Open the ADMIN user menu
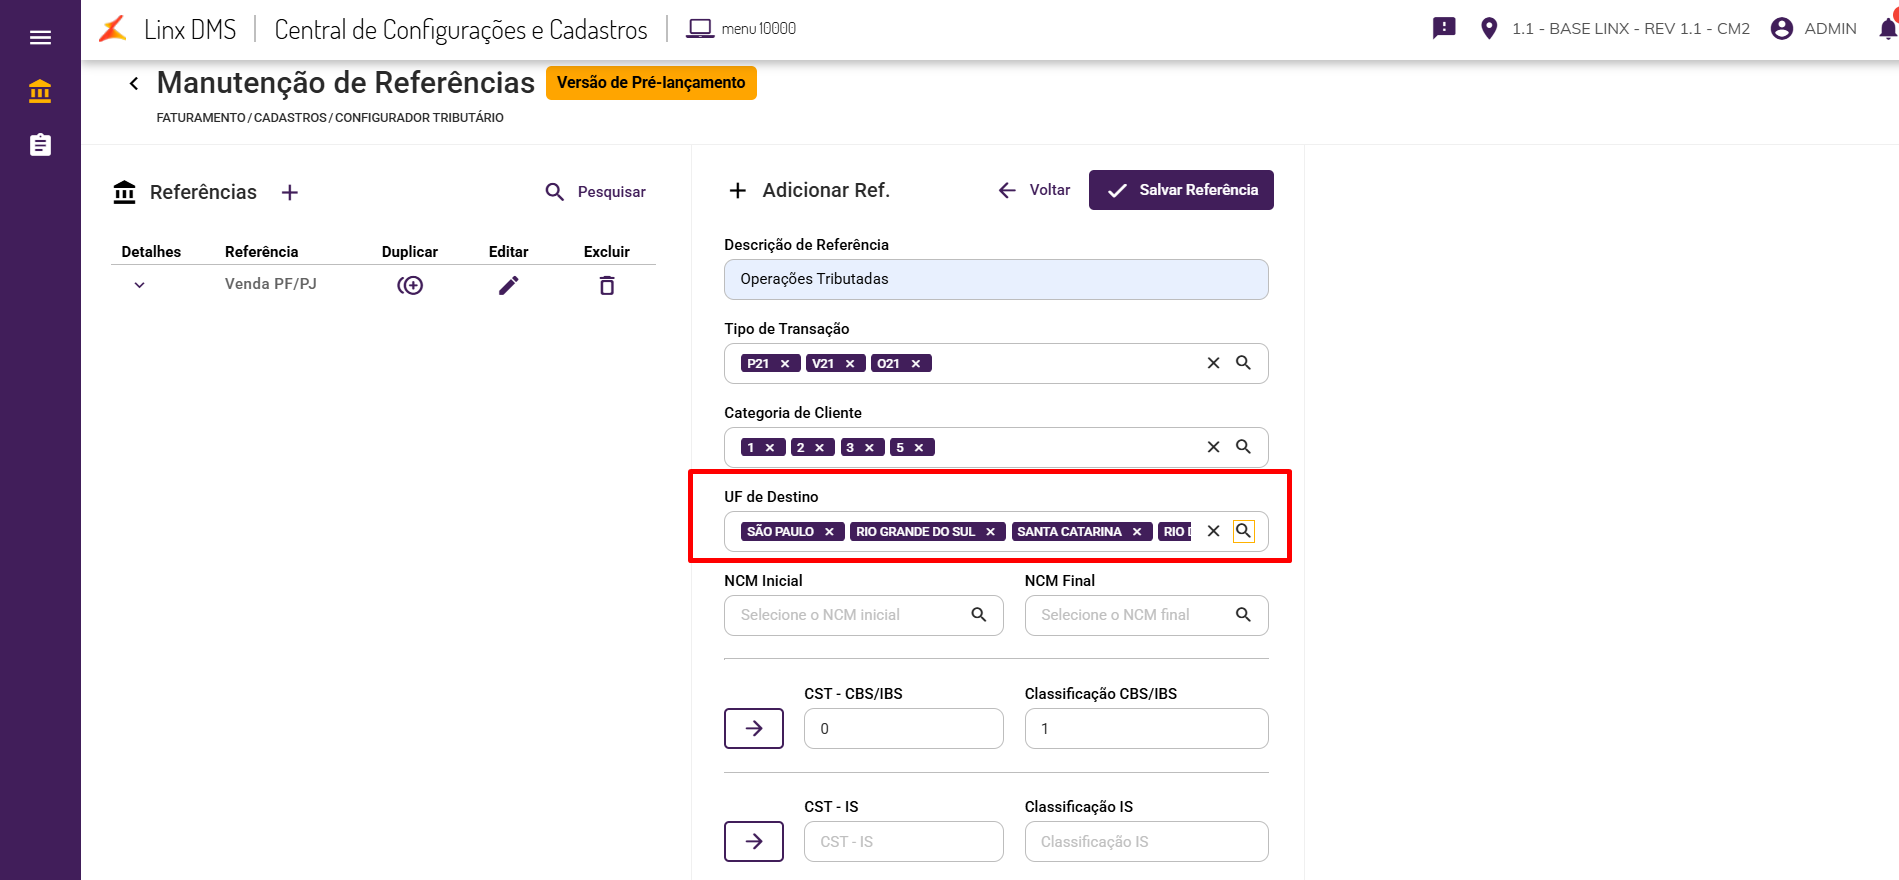The width and height of the screenshot is (1899, 880). 1813,29
